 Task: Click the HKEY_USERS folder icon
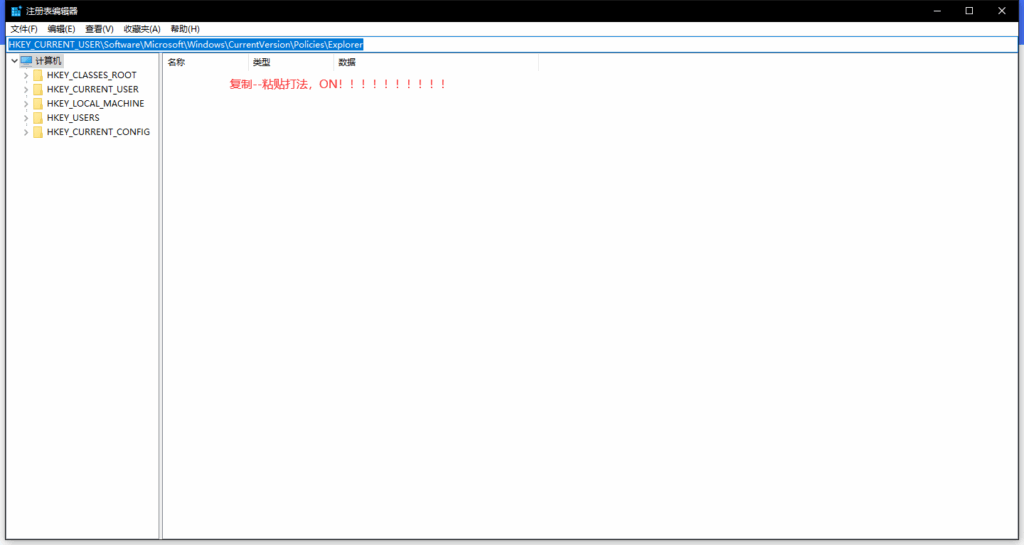pos(38,118)
